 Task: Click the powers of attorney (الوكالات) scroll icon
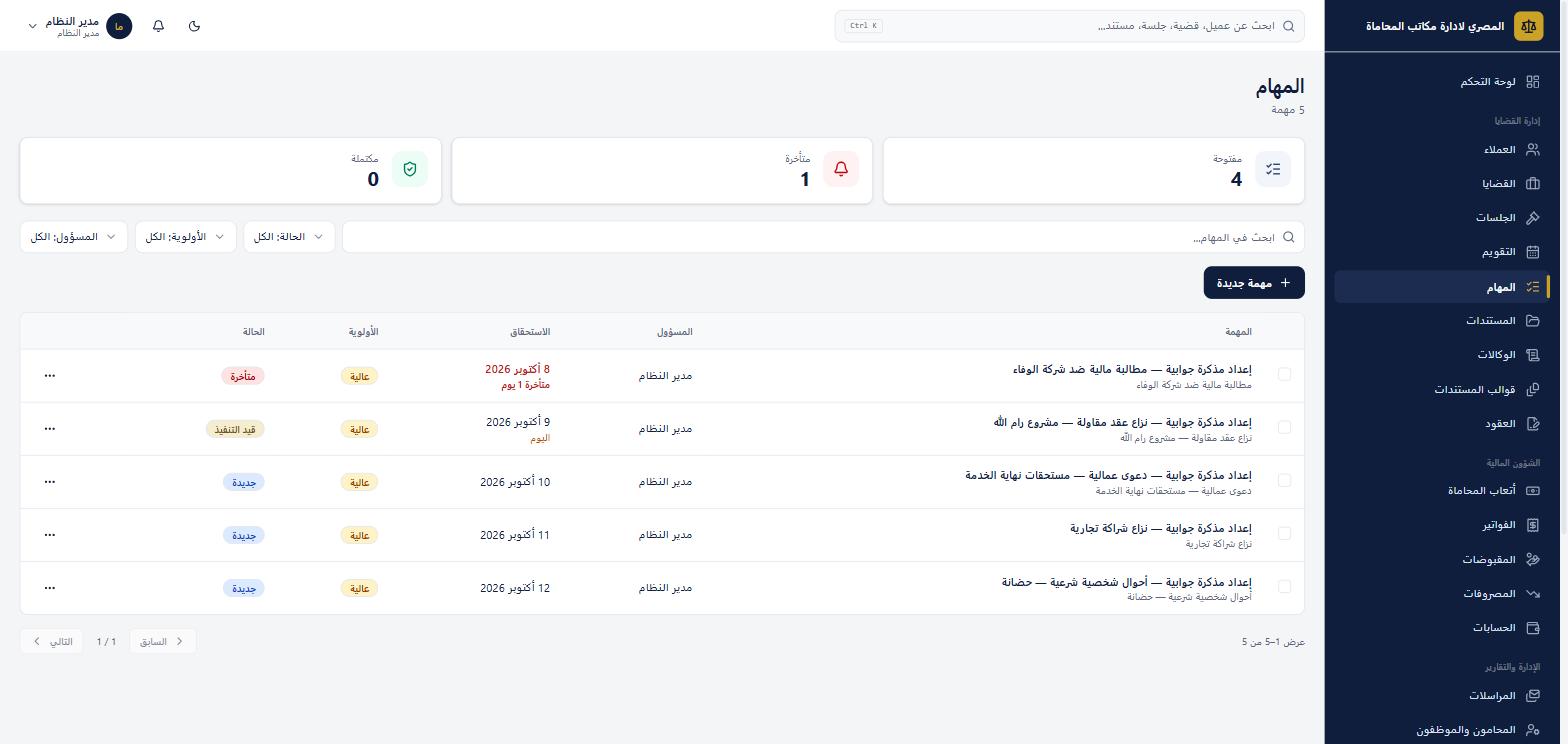1532,355
